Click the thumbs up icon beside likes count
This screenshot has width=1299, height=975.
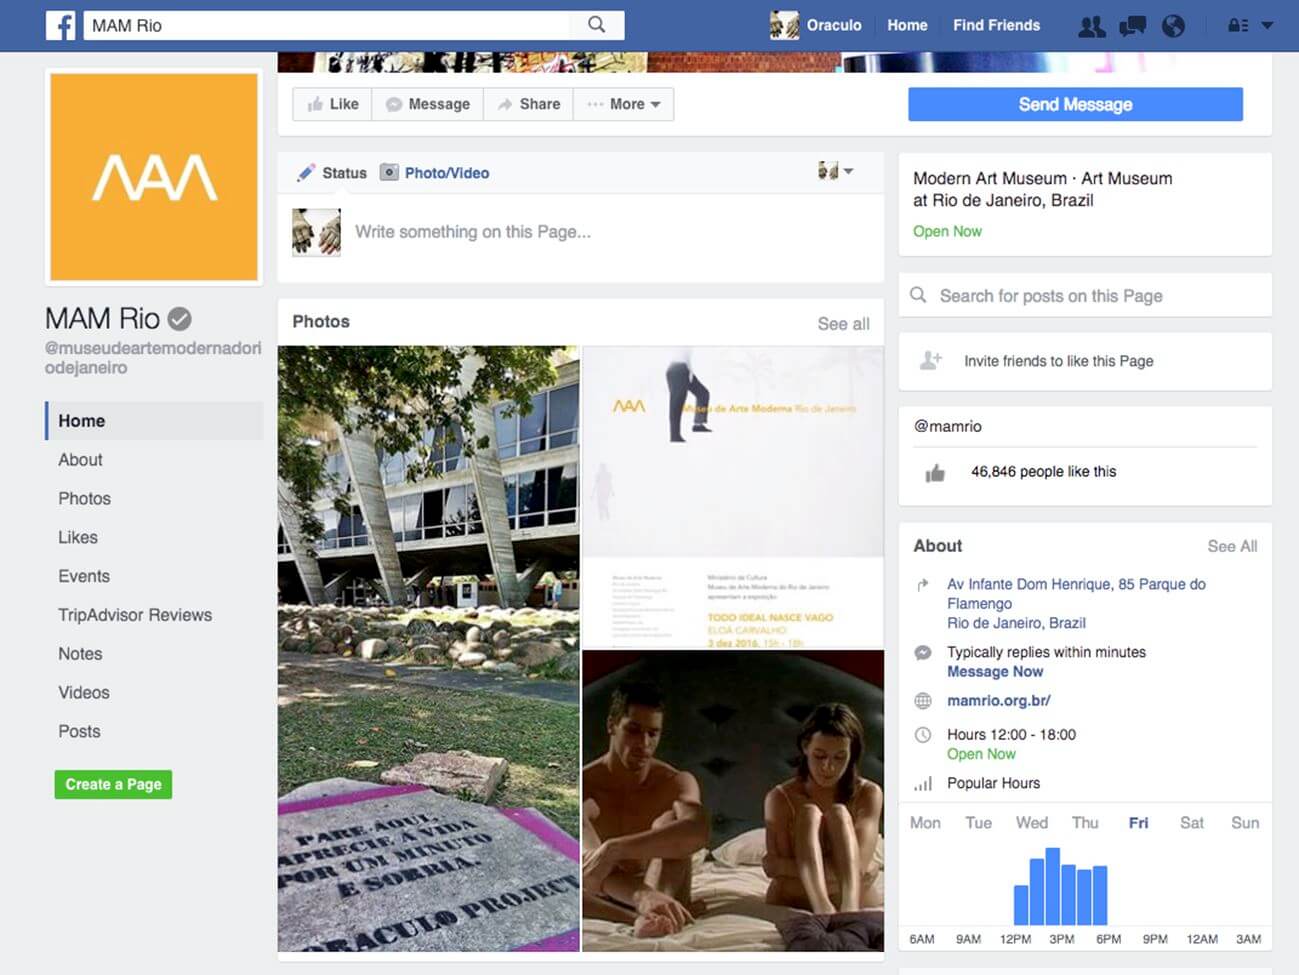pos(935,473)
